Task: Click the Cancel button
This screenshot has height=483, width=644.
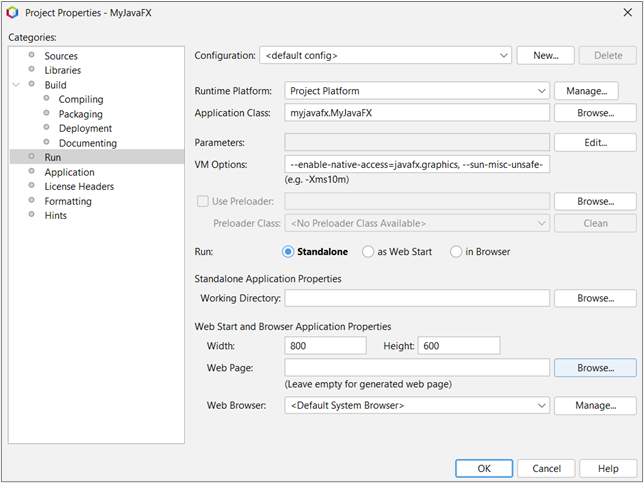Action: click(546, 469)
